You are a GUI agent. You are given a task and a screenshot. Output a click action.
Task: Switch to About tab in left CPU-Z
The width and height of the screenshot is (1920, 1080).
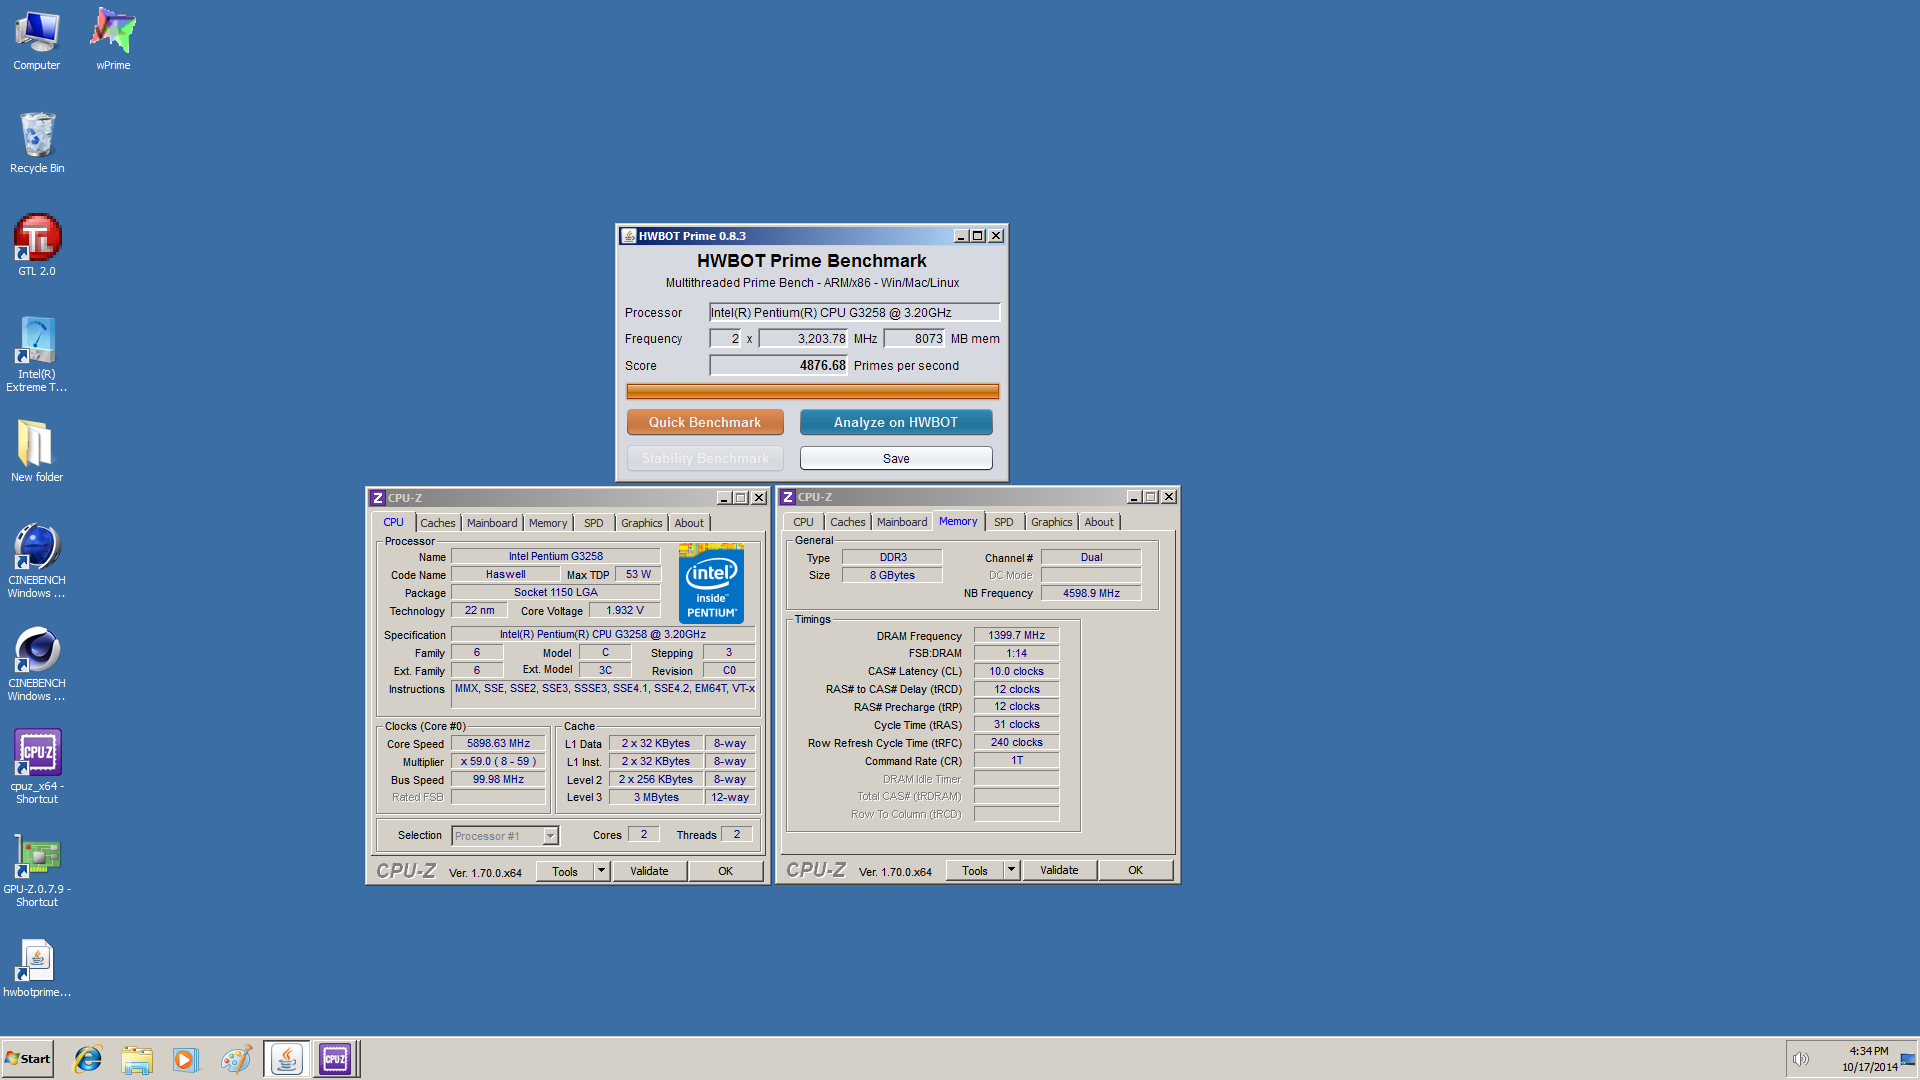689,523
